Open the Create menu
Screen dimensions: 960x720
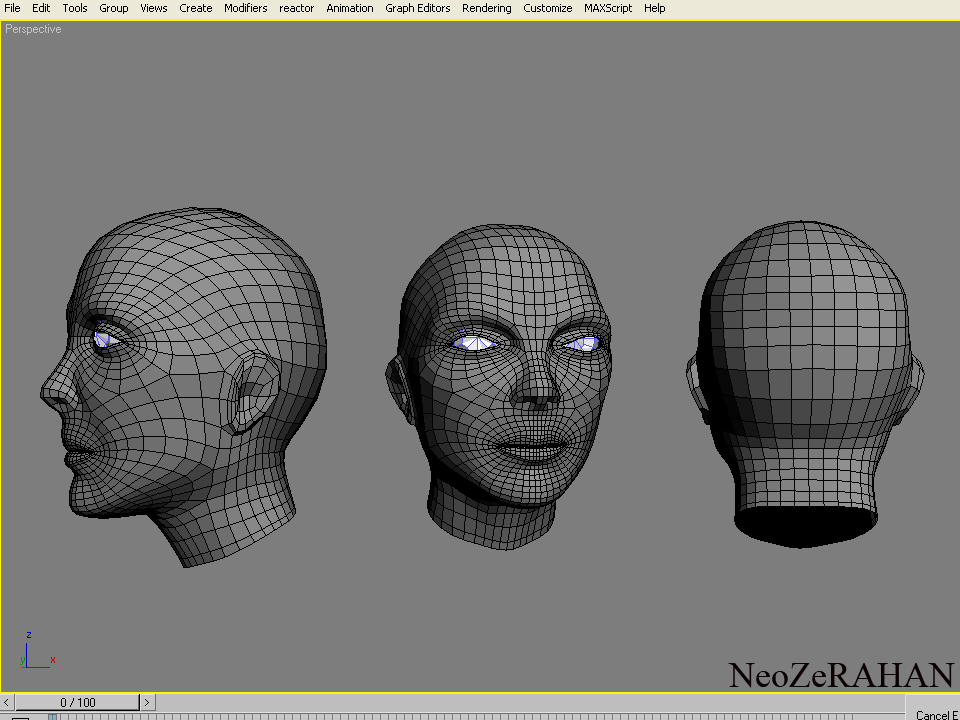(x=196, y=8)
